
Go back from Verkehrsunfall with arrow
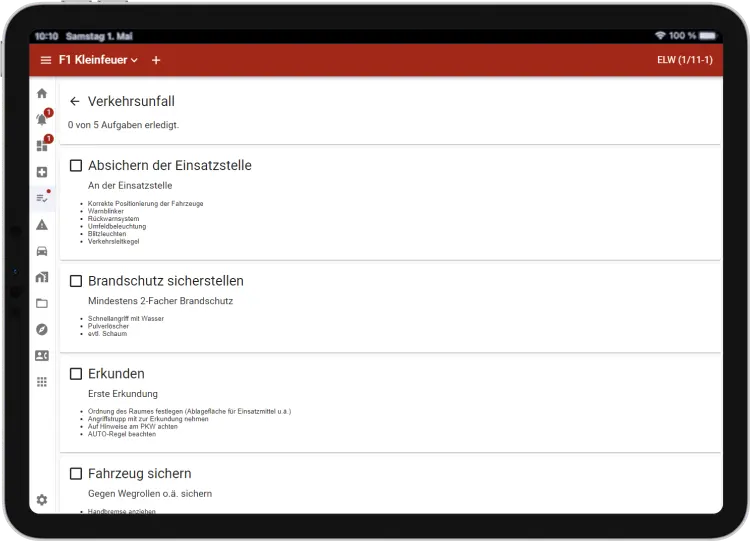[75, 101]
